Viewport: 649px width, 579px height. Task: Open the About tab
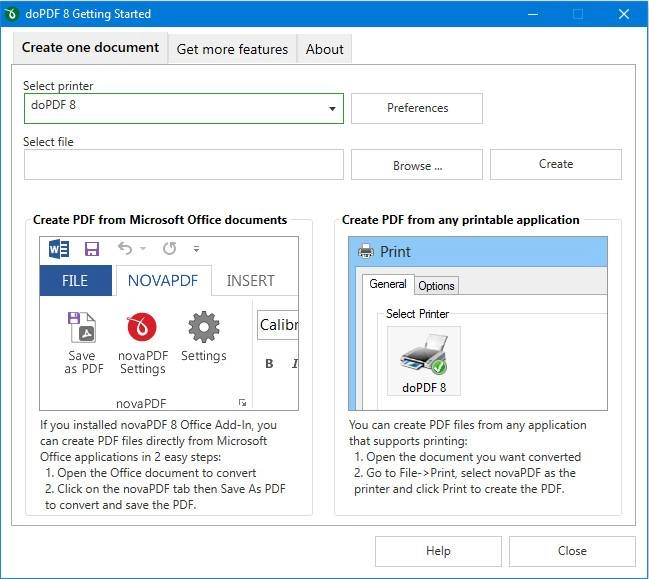[x=324, y=49]
